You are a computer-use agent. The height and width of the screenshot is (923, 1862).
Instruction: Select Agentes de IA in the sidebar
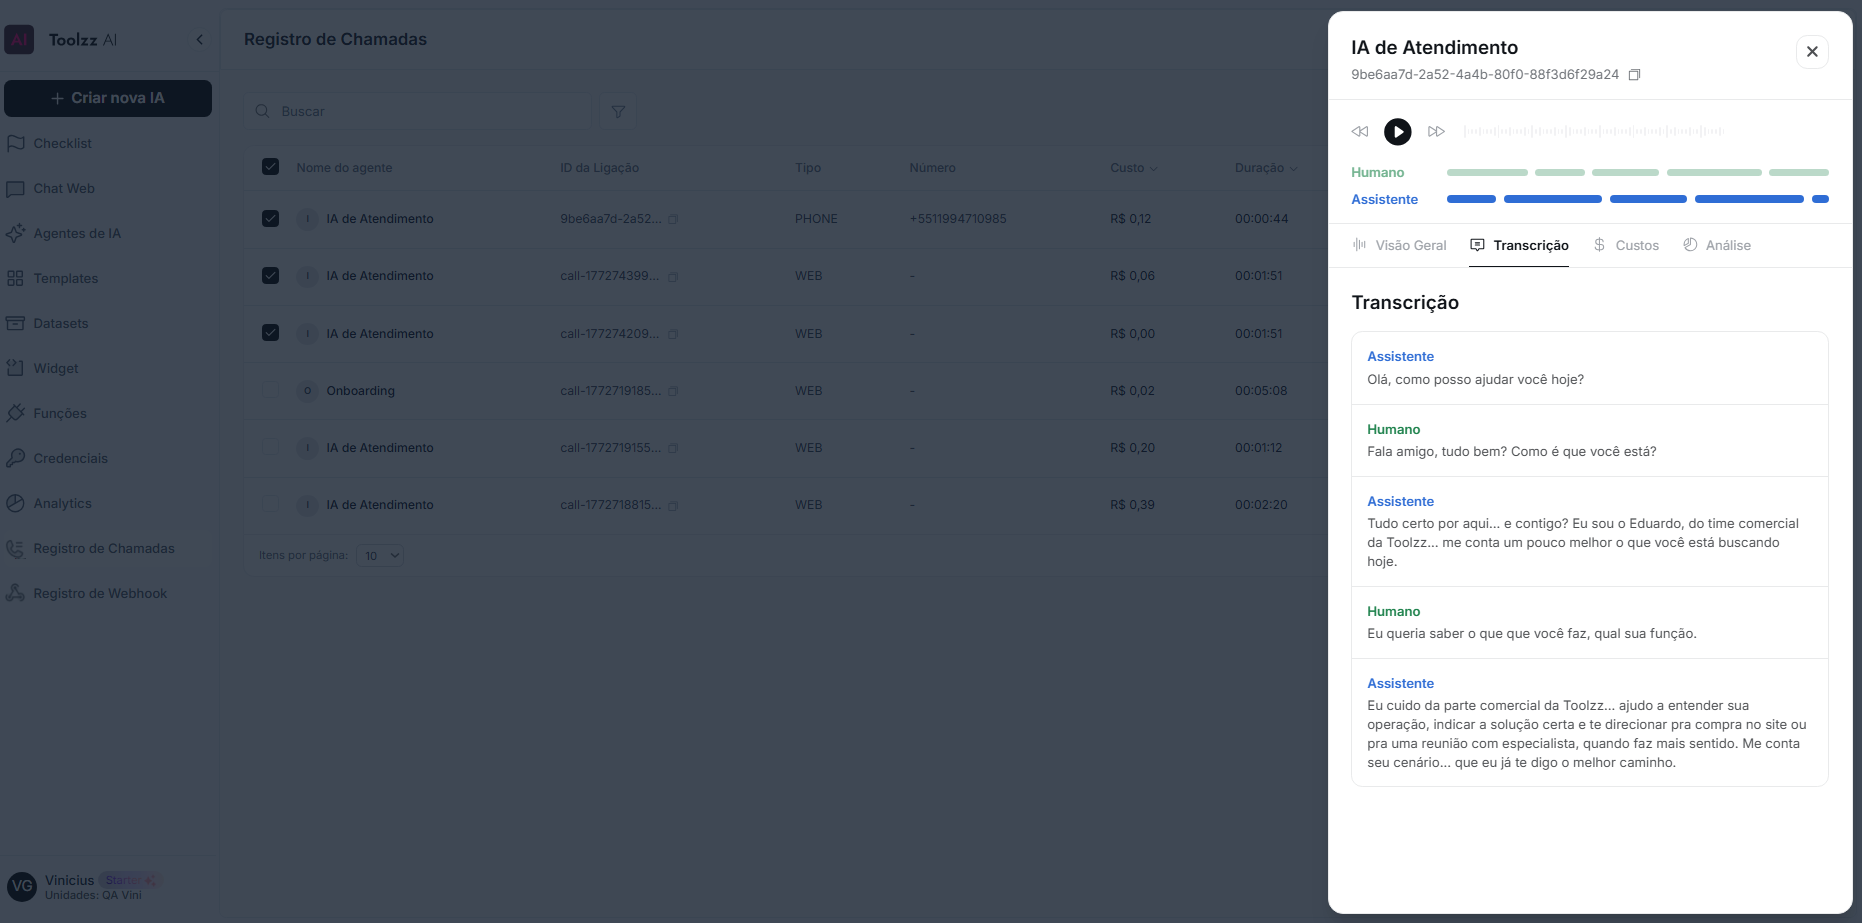(x=77, y=233)
